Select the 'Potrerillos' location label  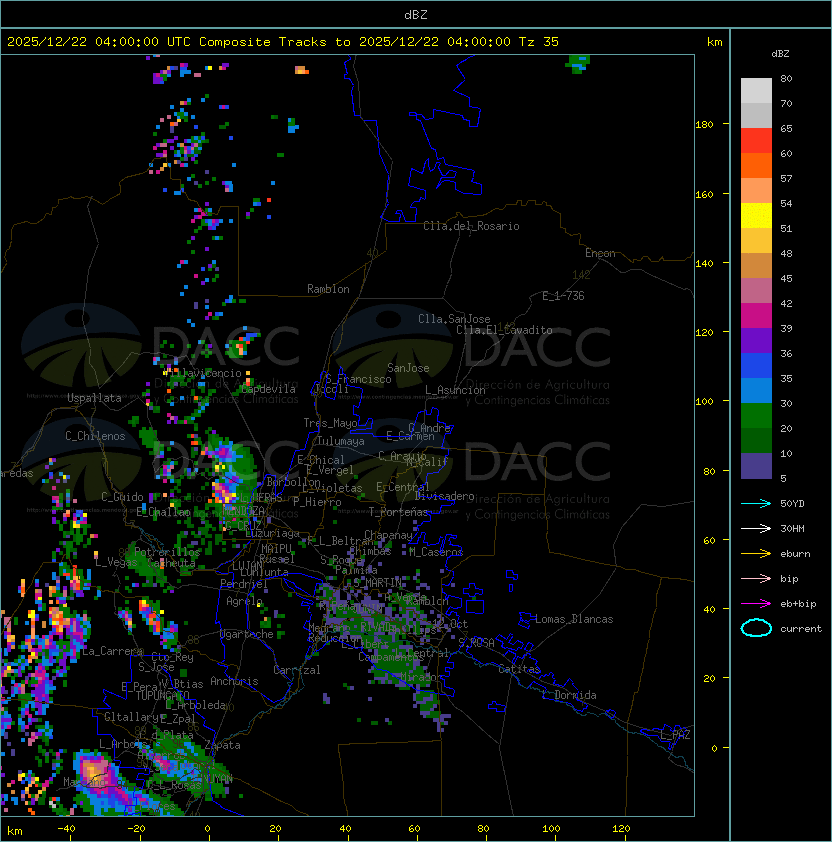167,552
